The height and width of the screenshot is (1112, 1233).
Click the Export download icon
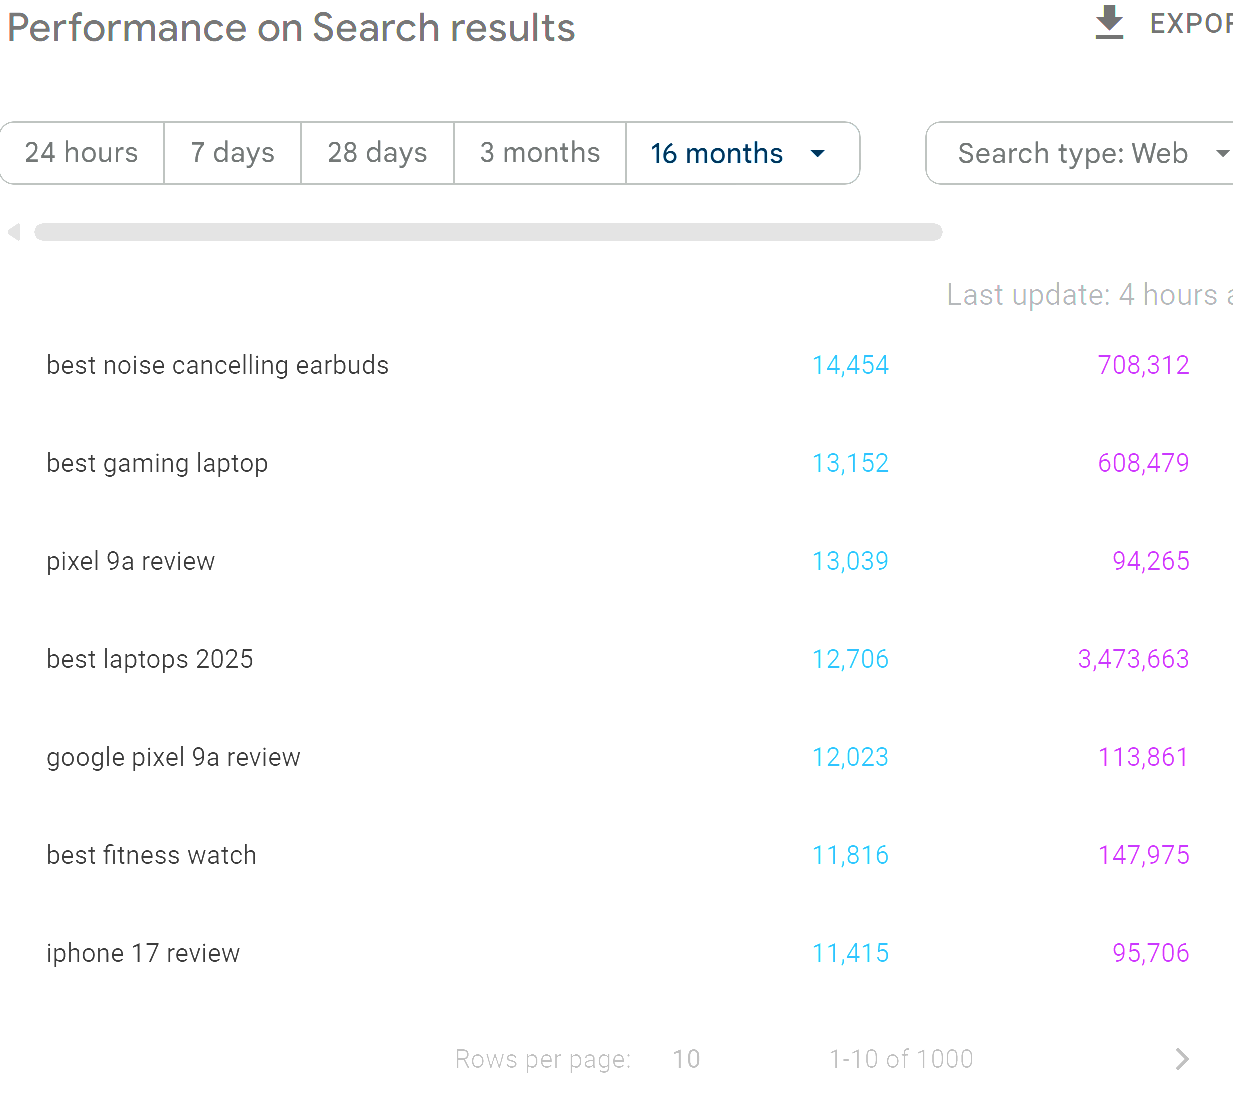1109,23
